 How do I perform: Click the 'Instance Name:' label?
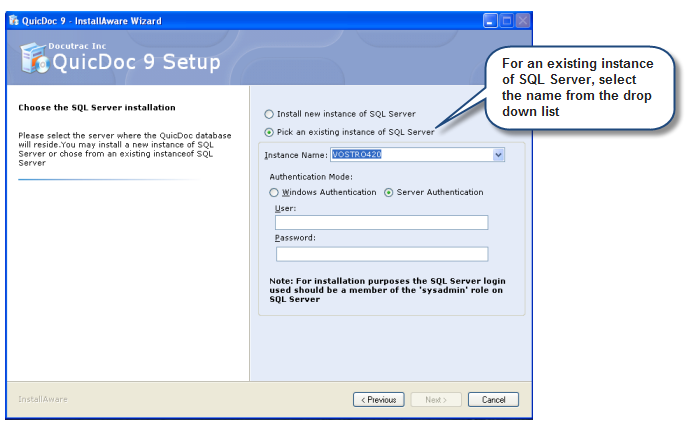296,155
